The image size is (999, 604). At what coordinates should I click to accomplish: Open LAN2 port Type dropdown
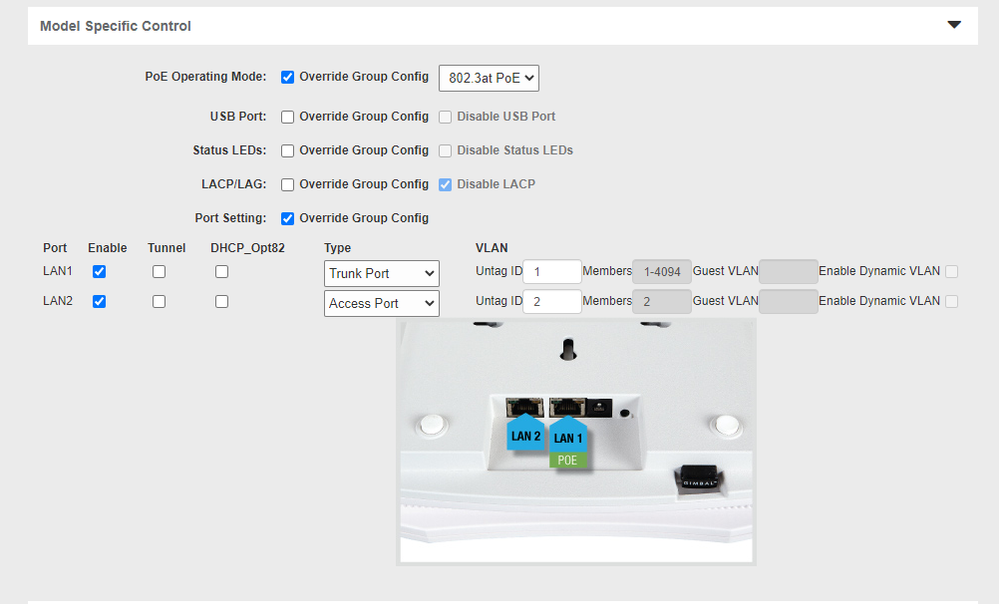click(381, 303)
